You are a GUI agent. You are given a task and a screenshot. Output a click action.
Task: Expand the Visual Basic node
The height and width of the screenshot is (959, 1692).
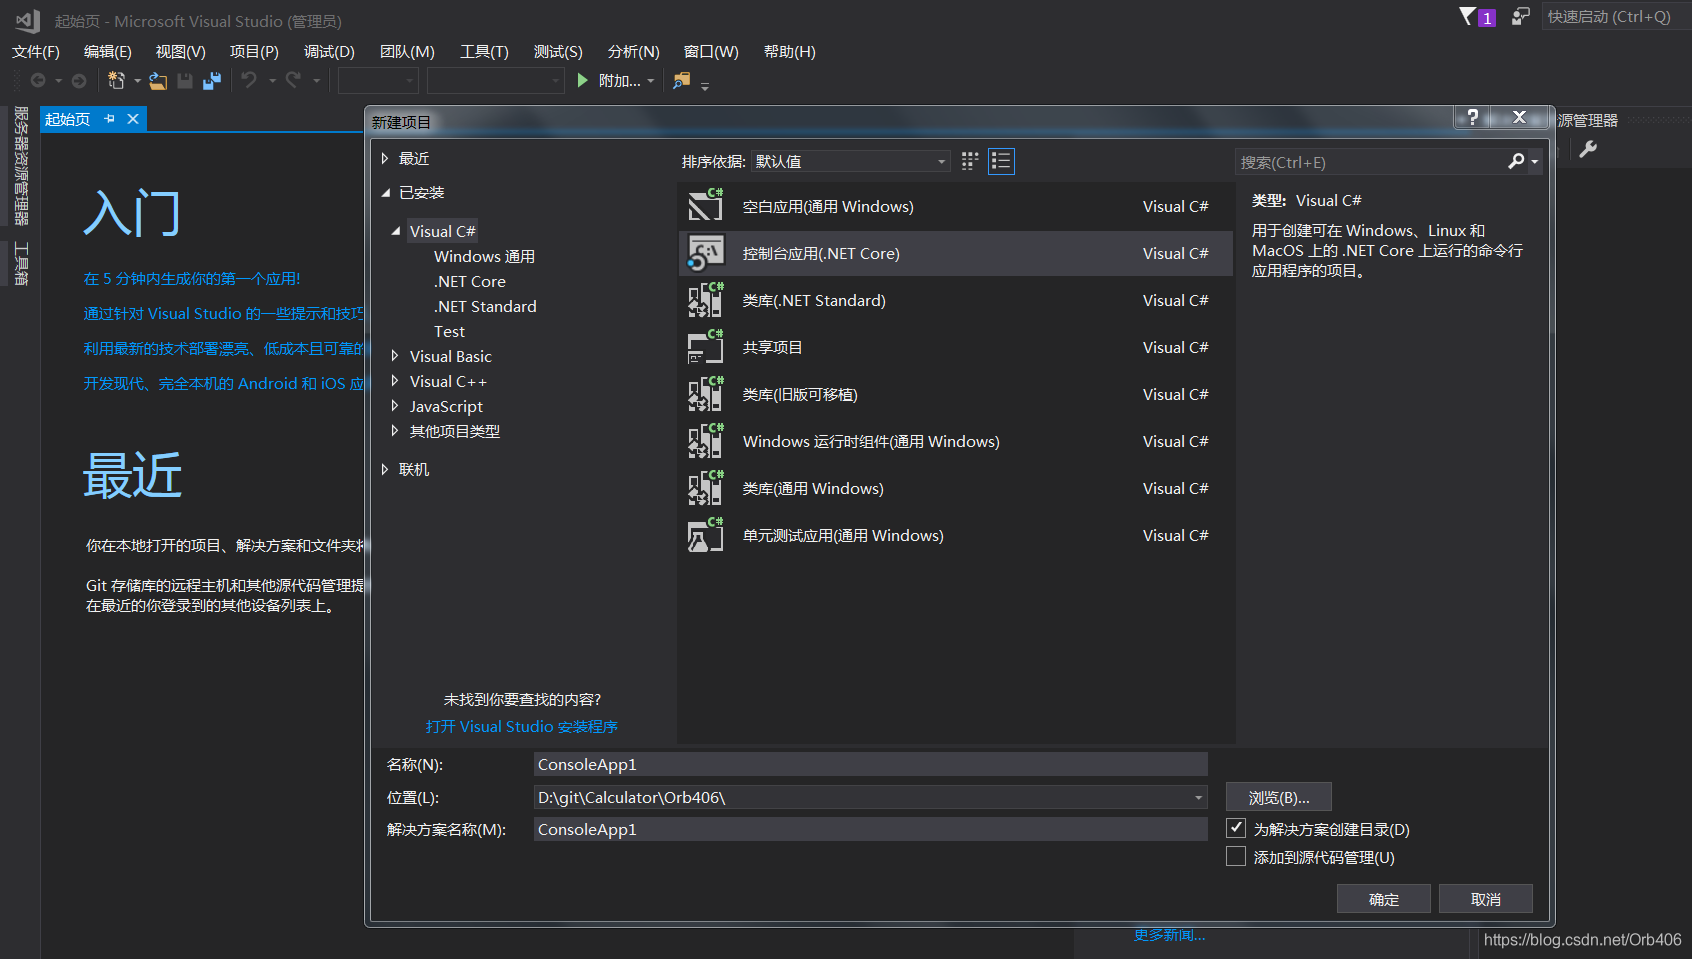pyautogui.click(x=396, y=356)
